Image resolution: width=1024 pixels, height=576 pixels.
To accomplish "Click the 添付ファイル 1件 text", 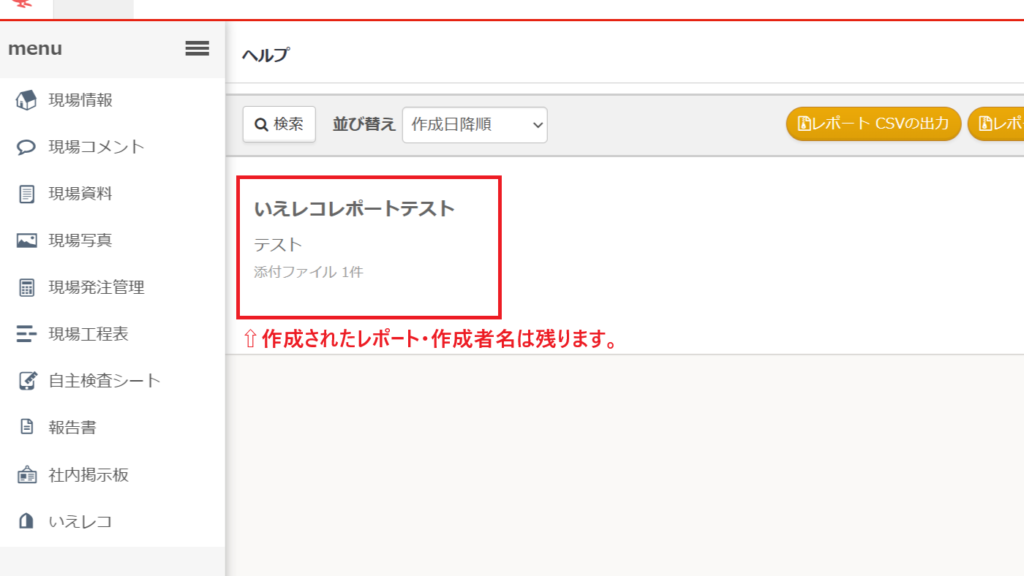I will [x=308, y=272].
